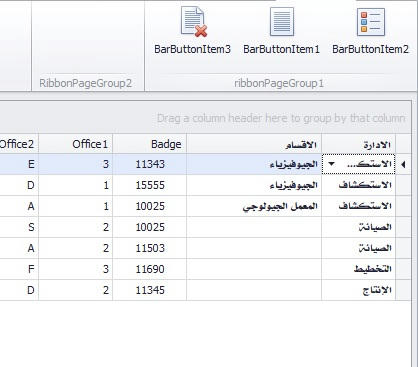Select Office1 value 2 in the 11345 row

click(76, 290)
